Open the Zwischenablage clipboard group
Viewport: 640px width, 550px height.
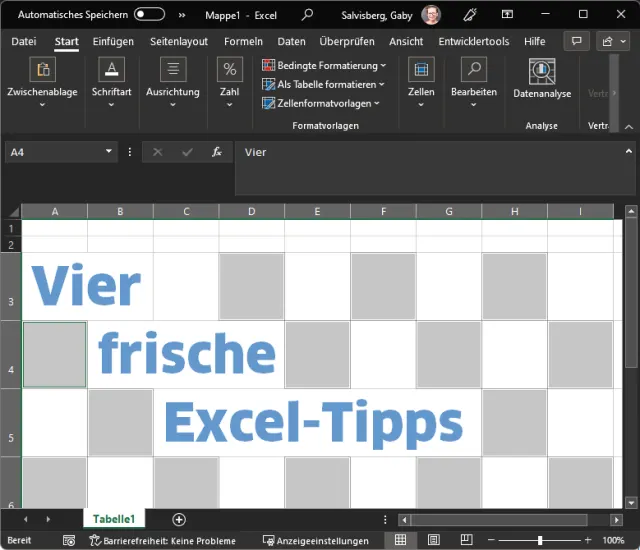click(42, 80)
